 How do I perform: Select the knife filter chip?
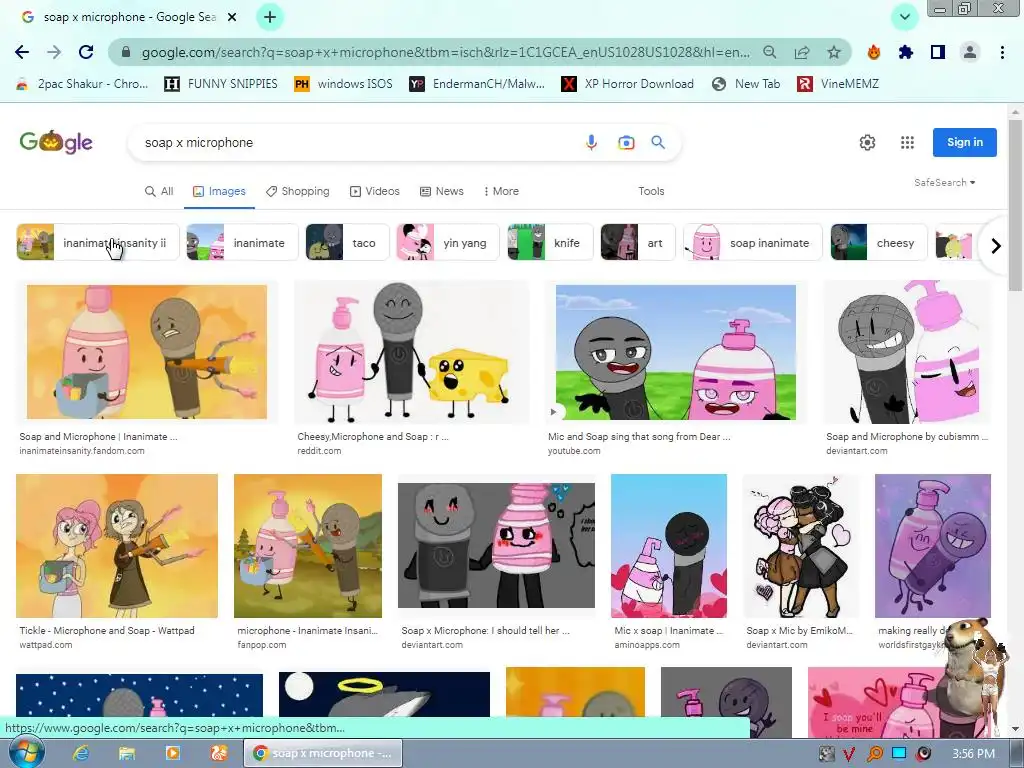[x=551, y=243]
